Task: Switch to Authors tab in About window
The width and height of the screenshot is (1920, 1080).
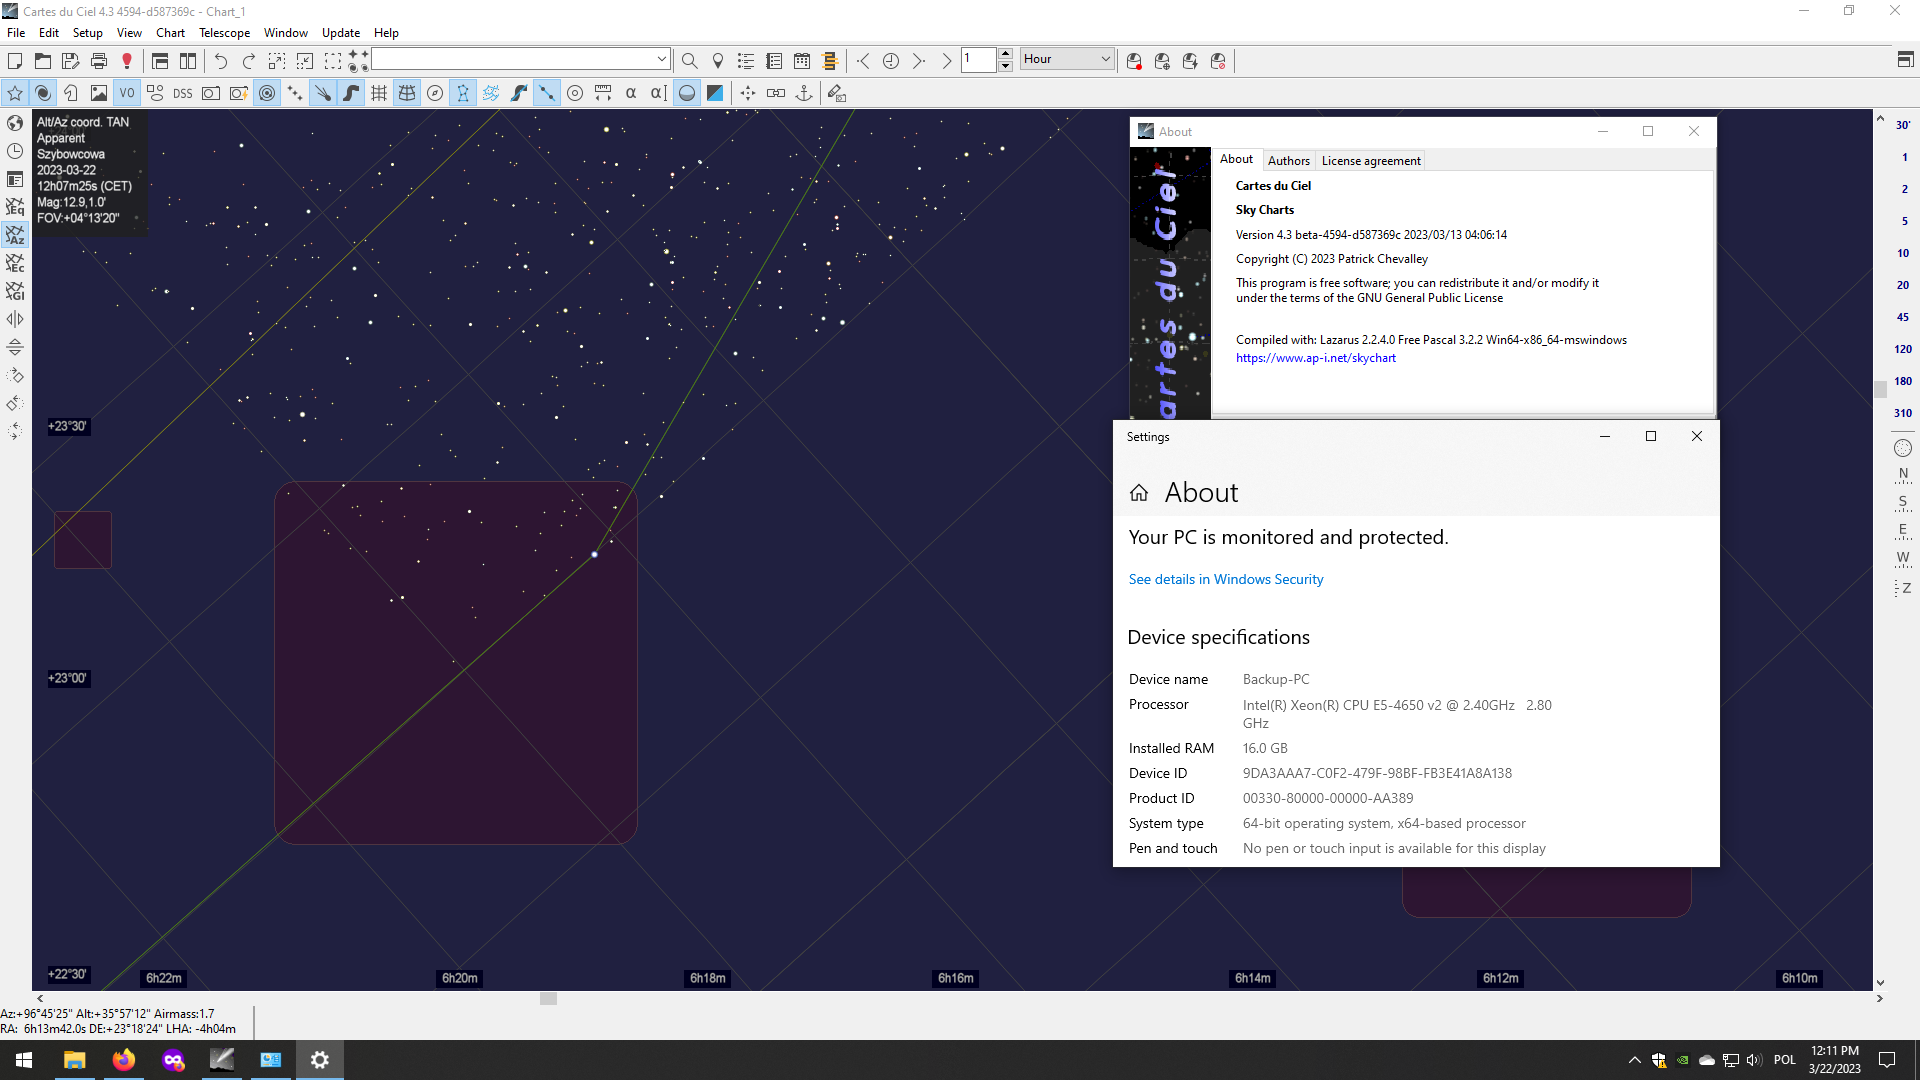Action: point(1288,161)
